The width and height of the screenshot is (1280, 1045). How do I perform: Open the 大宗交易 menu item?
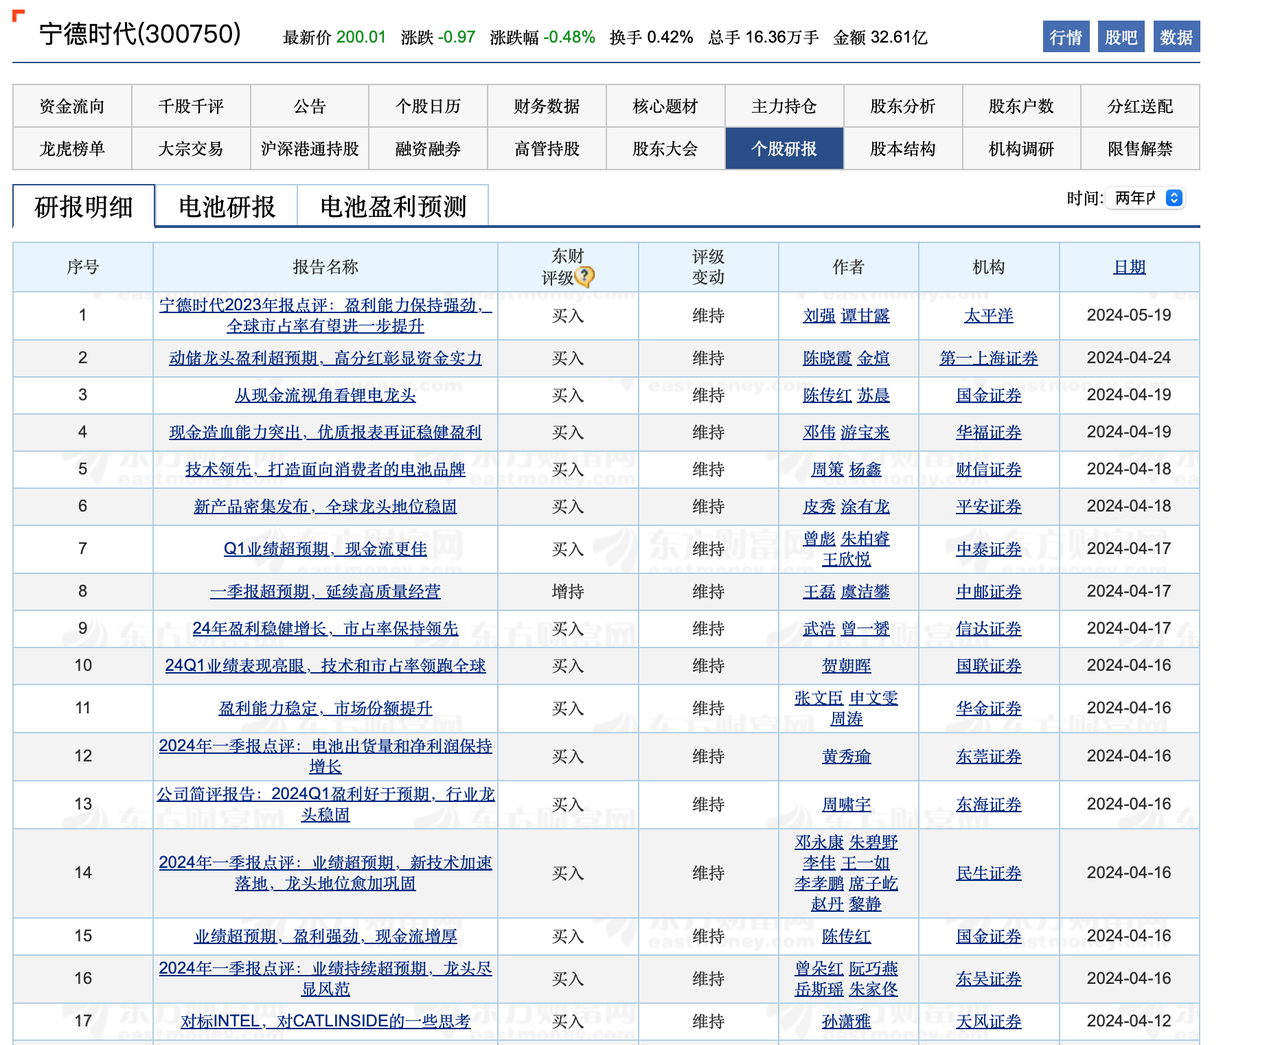[191, 149]
